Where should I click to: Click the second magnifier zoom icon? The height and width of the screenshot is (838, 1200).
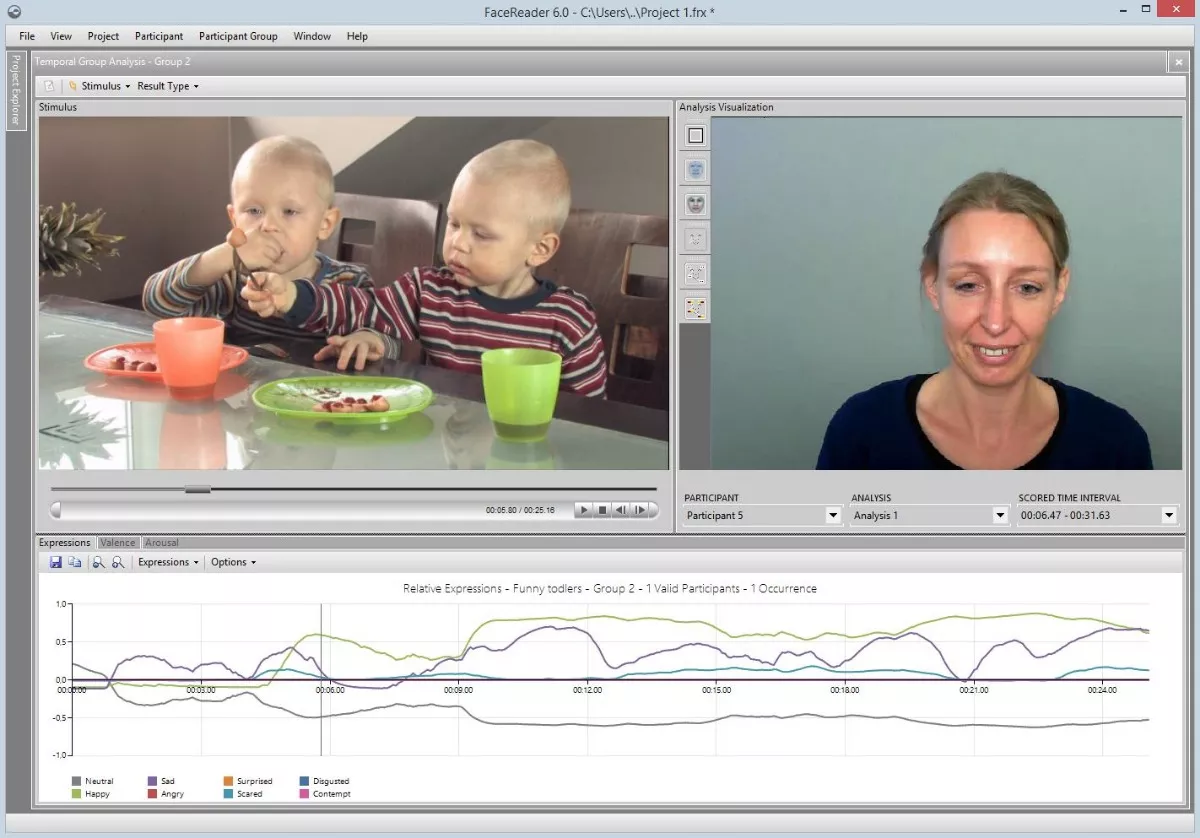118,563
